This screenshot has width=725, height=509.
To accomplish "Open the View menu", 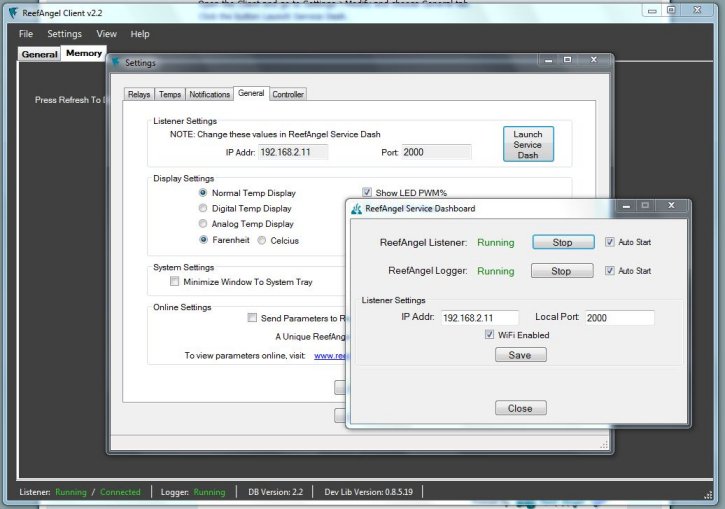I will coord(106,34).
